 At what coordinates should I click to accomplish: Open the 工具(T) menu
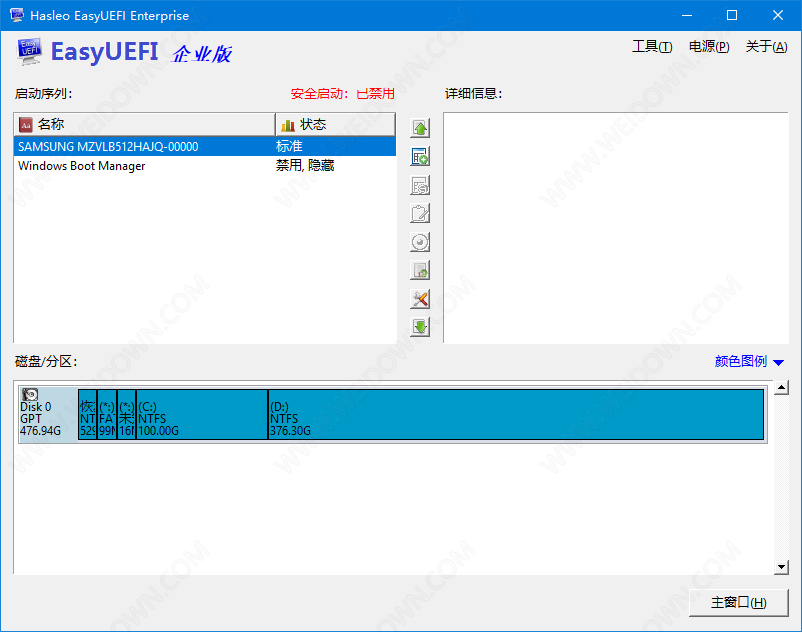pos(652,47)
